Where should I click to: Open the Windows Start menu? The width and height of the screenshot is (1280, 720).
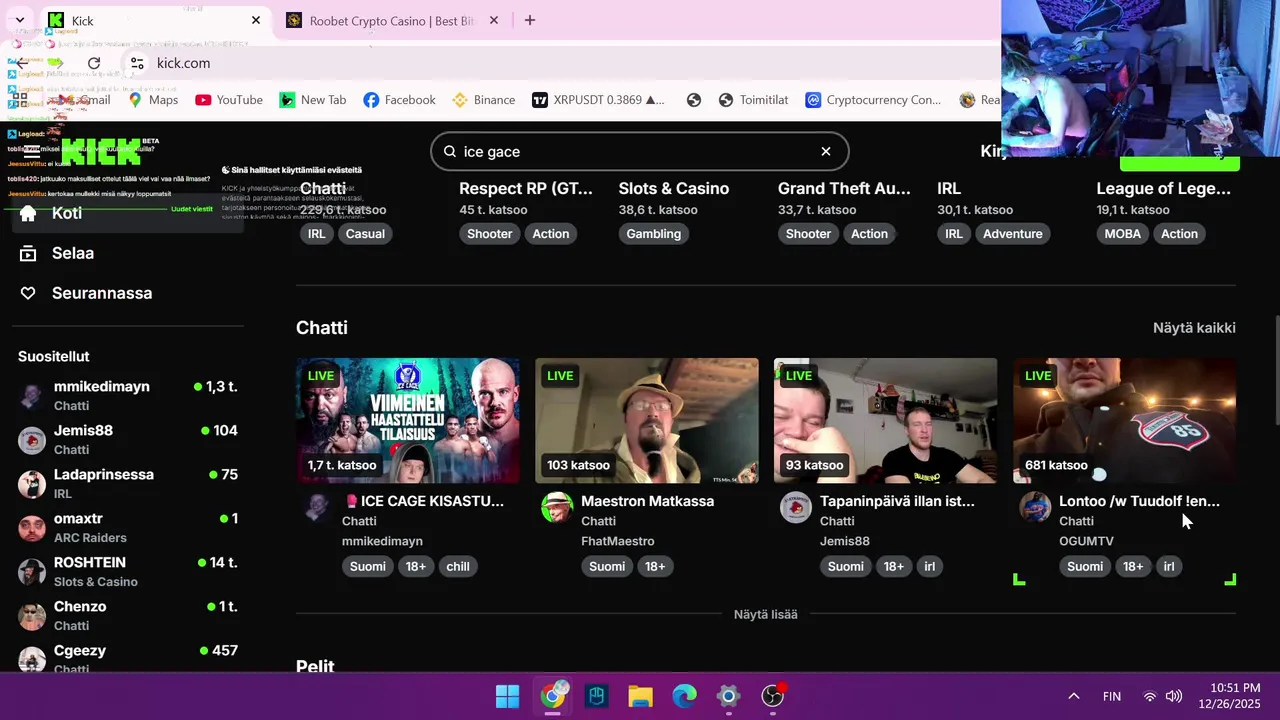507,696
